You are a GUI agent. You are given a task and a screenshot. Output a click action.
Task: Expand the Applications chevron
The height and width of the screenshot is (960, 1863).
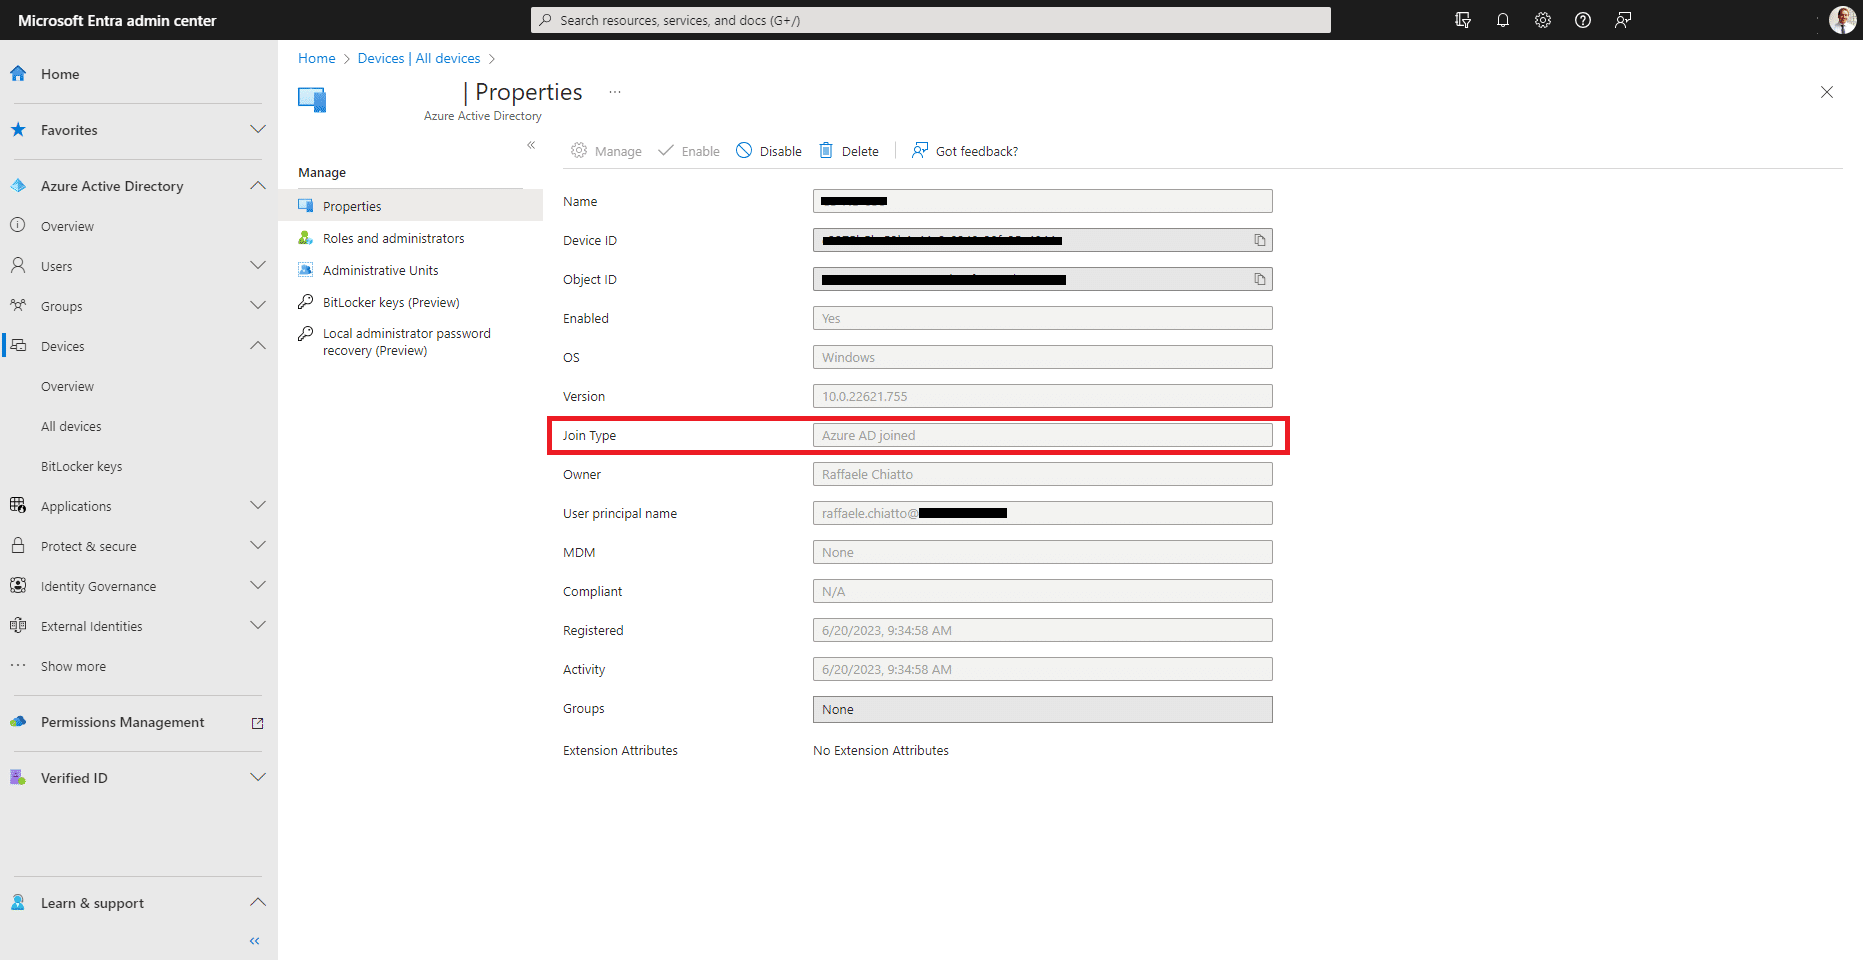(258, 505)
